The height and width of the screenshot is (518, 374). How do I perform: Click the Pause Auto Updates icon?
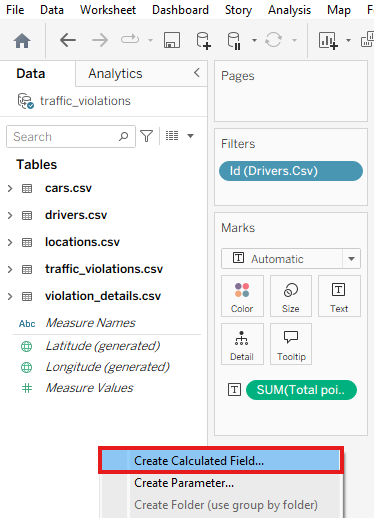234,41
